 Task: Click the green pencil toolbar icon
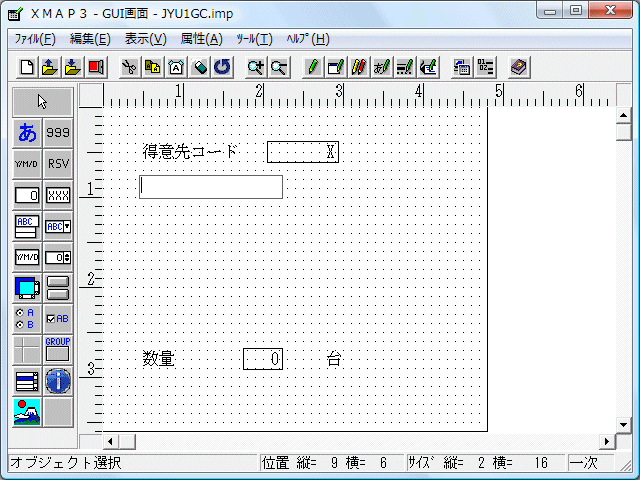(313, 67)
